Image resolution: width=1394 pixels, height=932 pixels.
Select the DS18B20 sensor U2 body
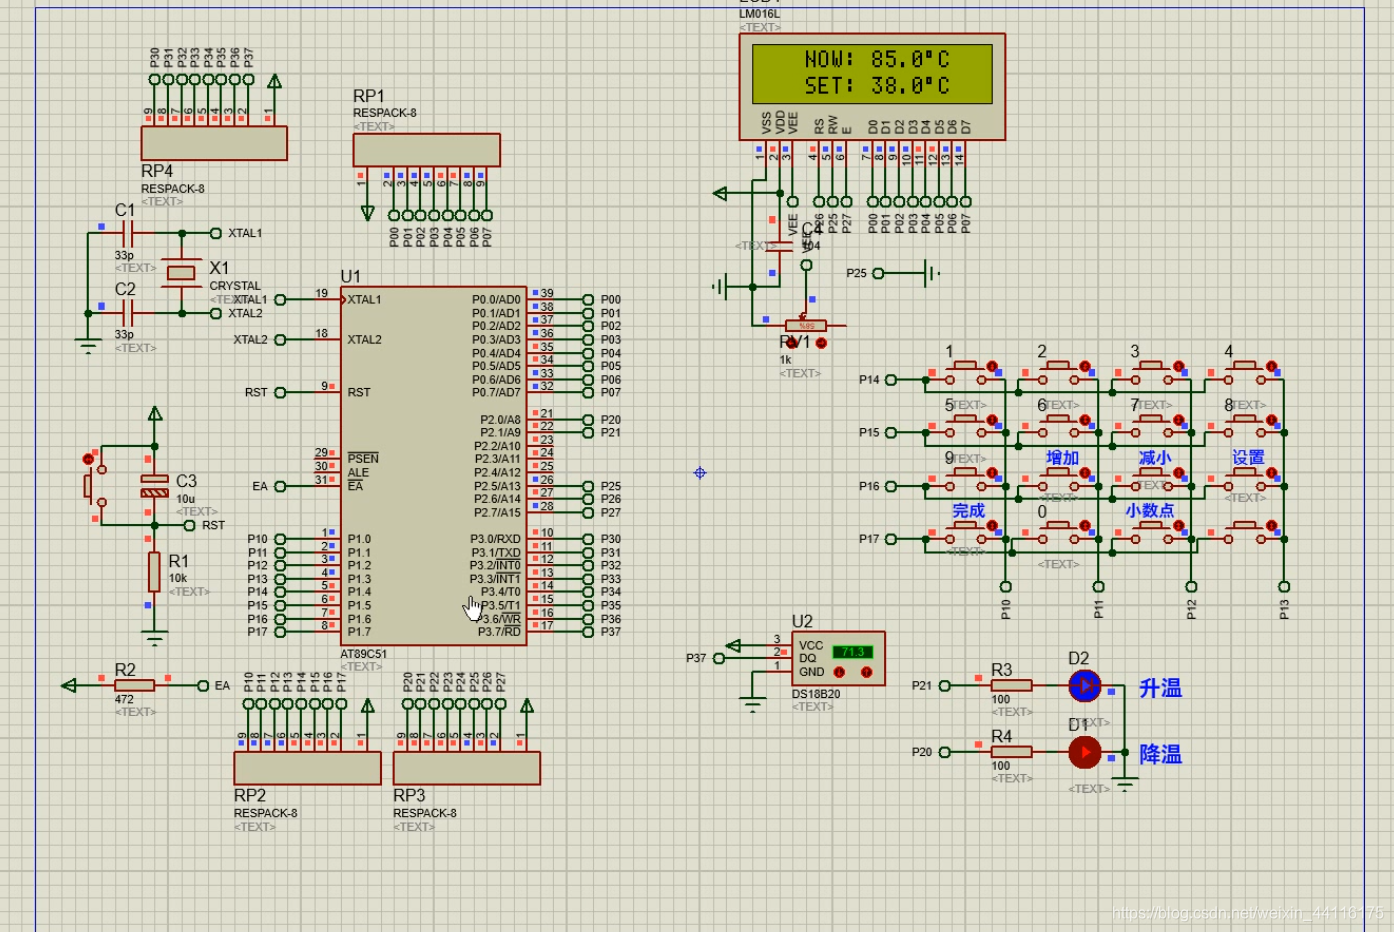coord(838,659)
